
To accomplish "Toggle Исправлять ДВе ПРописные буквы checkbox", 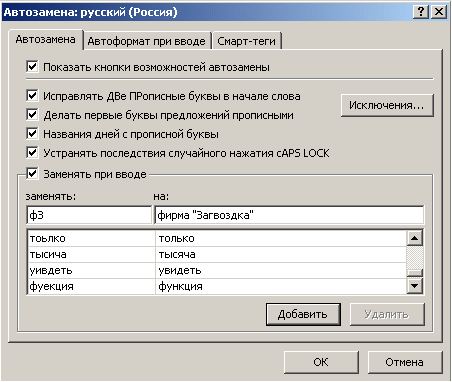I will tap(32, 96).
